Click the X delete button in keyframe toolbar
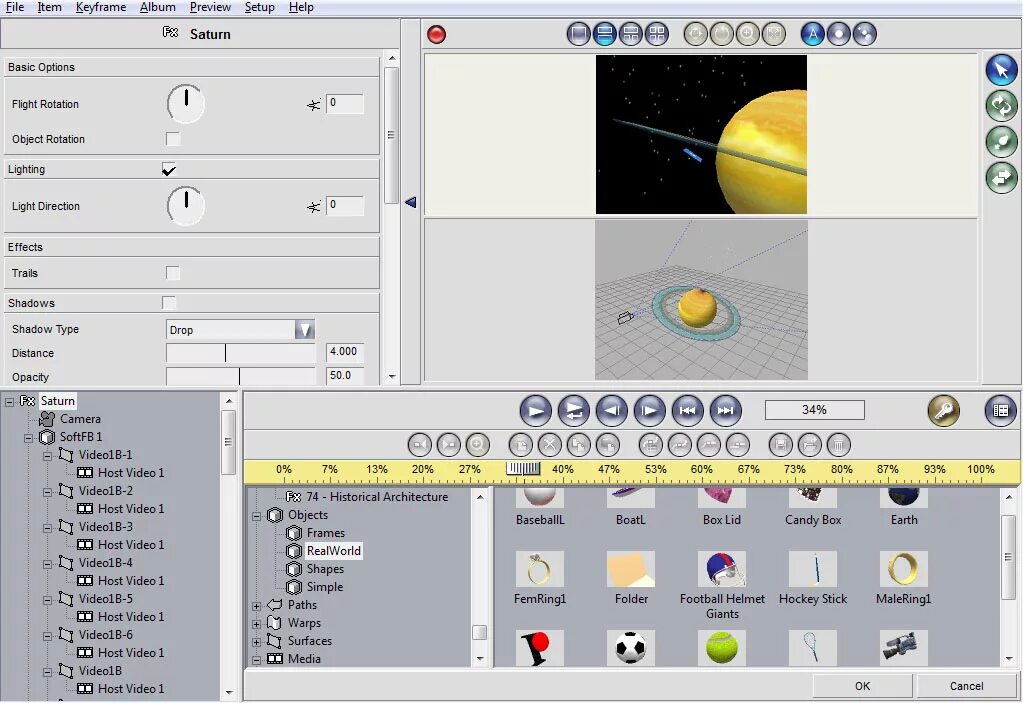 click(549, 445)
